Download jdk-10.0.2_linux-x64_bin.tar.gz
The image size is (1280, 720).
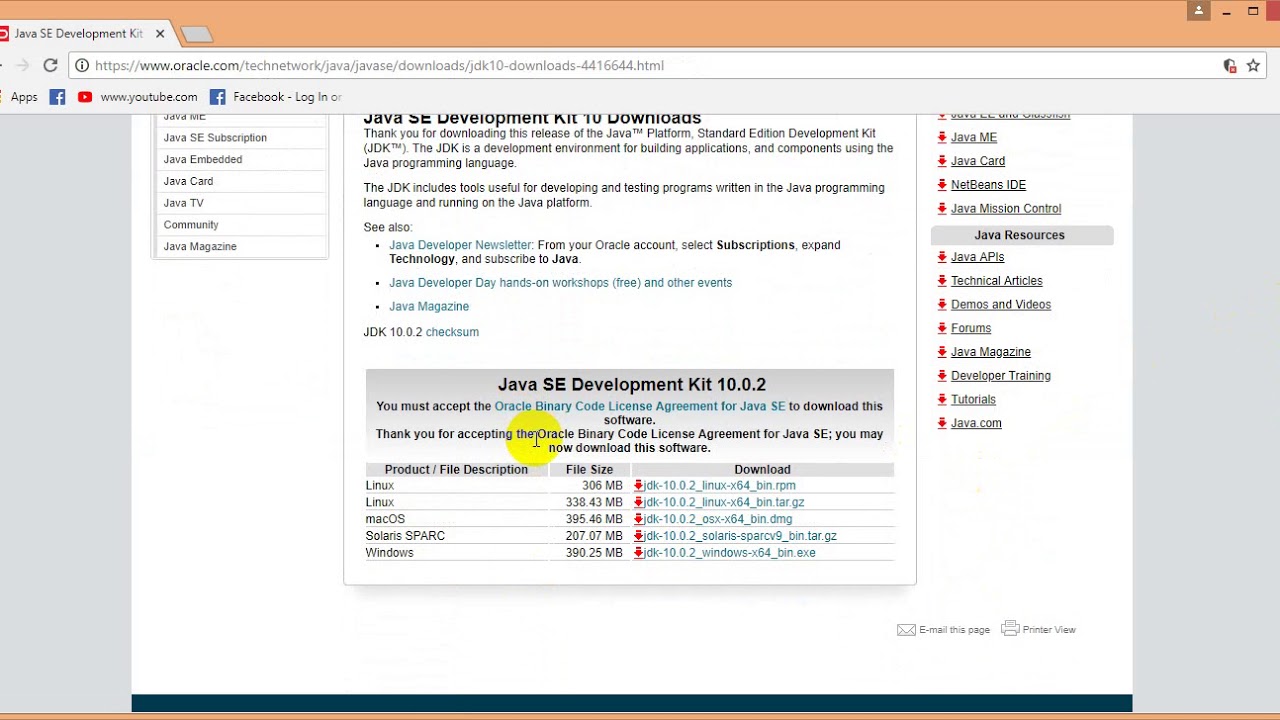point(724,502)
